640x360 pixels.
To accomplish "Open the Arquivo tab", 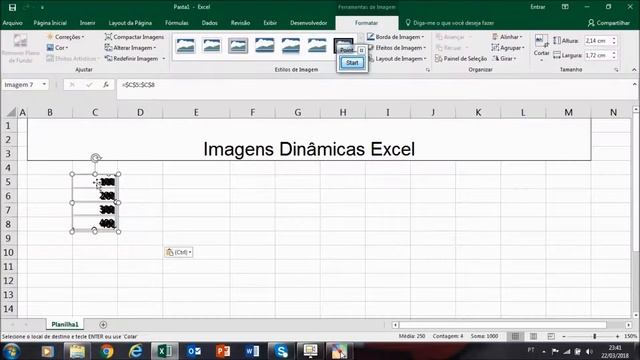I will click(13, 23).
